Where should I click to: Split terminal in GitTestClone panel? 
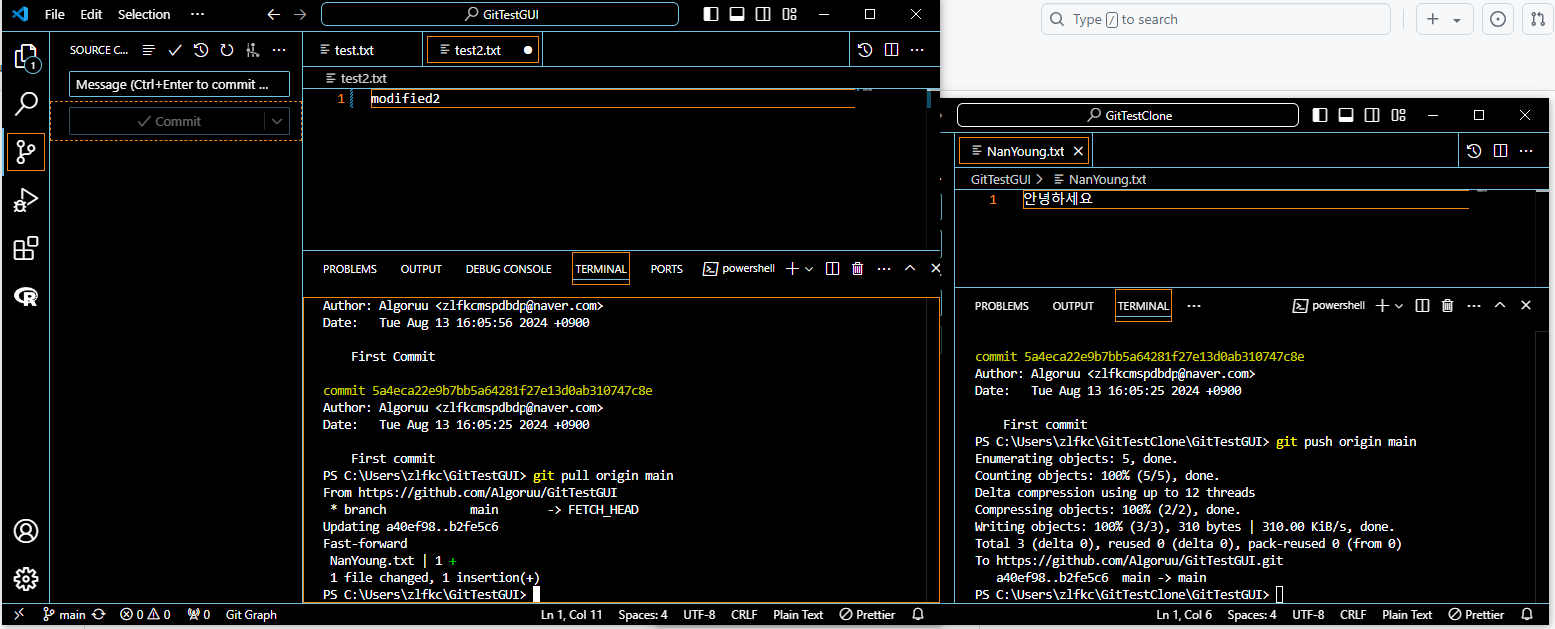[1422, 306]
